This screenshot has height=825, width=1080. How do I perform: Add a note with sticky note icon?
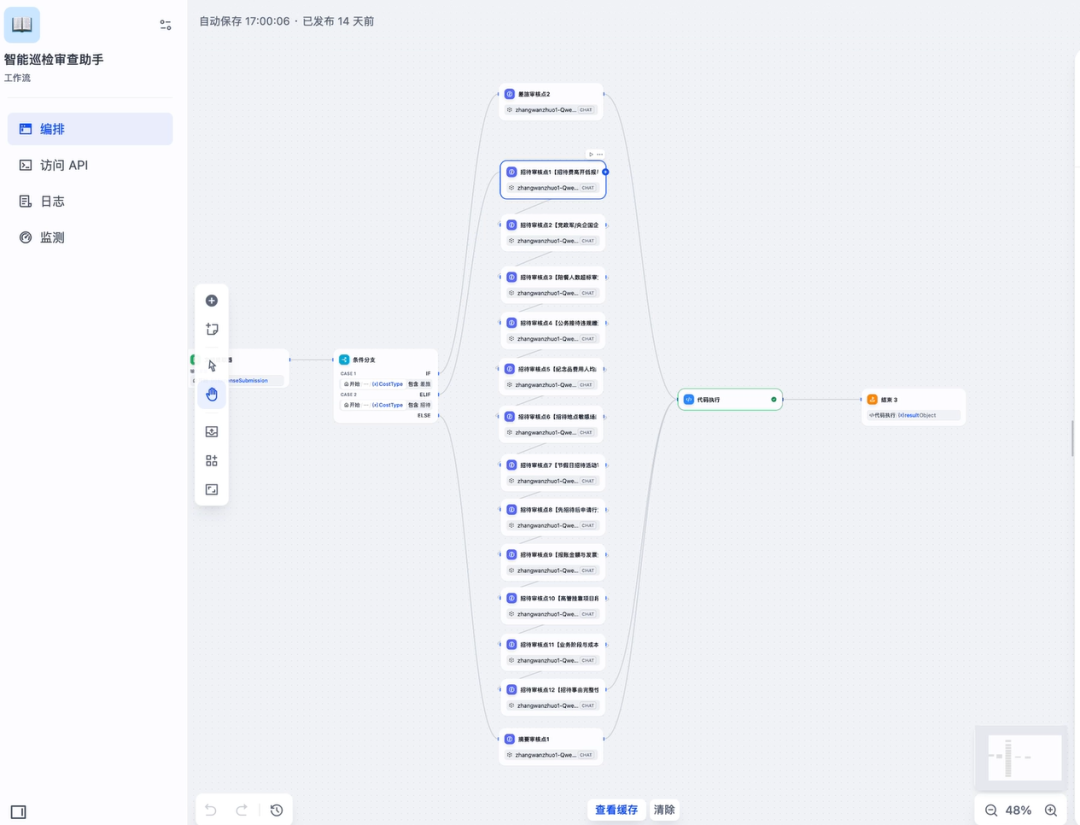(211, 329)
